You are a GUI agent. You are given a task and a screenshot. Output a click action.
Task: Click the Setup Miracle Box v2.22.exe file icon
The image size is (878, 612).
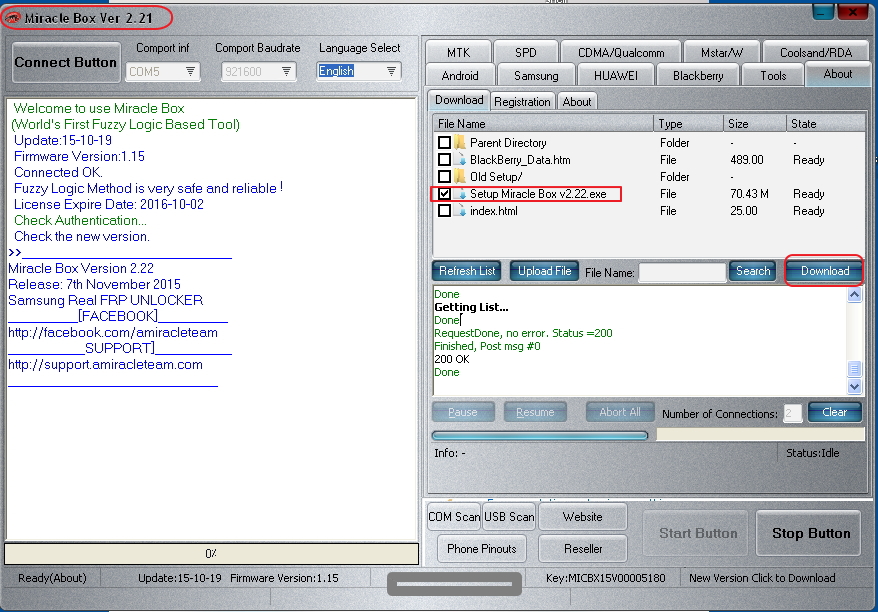pos(460,194)
